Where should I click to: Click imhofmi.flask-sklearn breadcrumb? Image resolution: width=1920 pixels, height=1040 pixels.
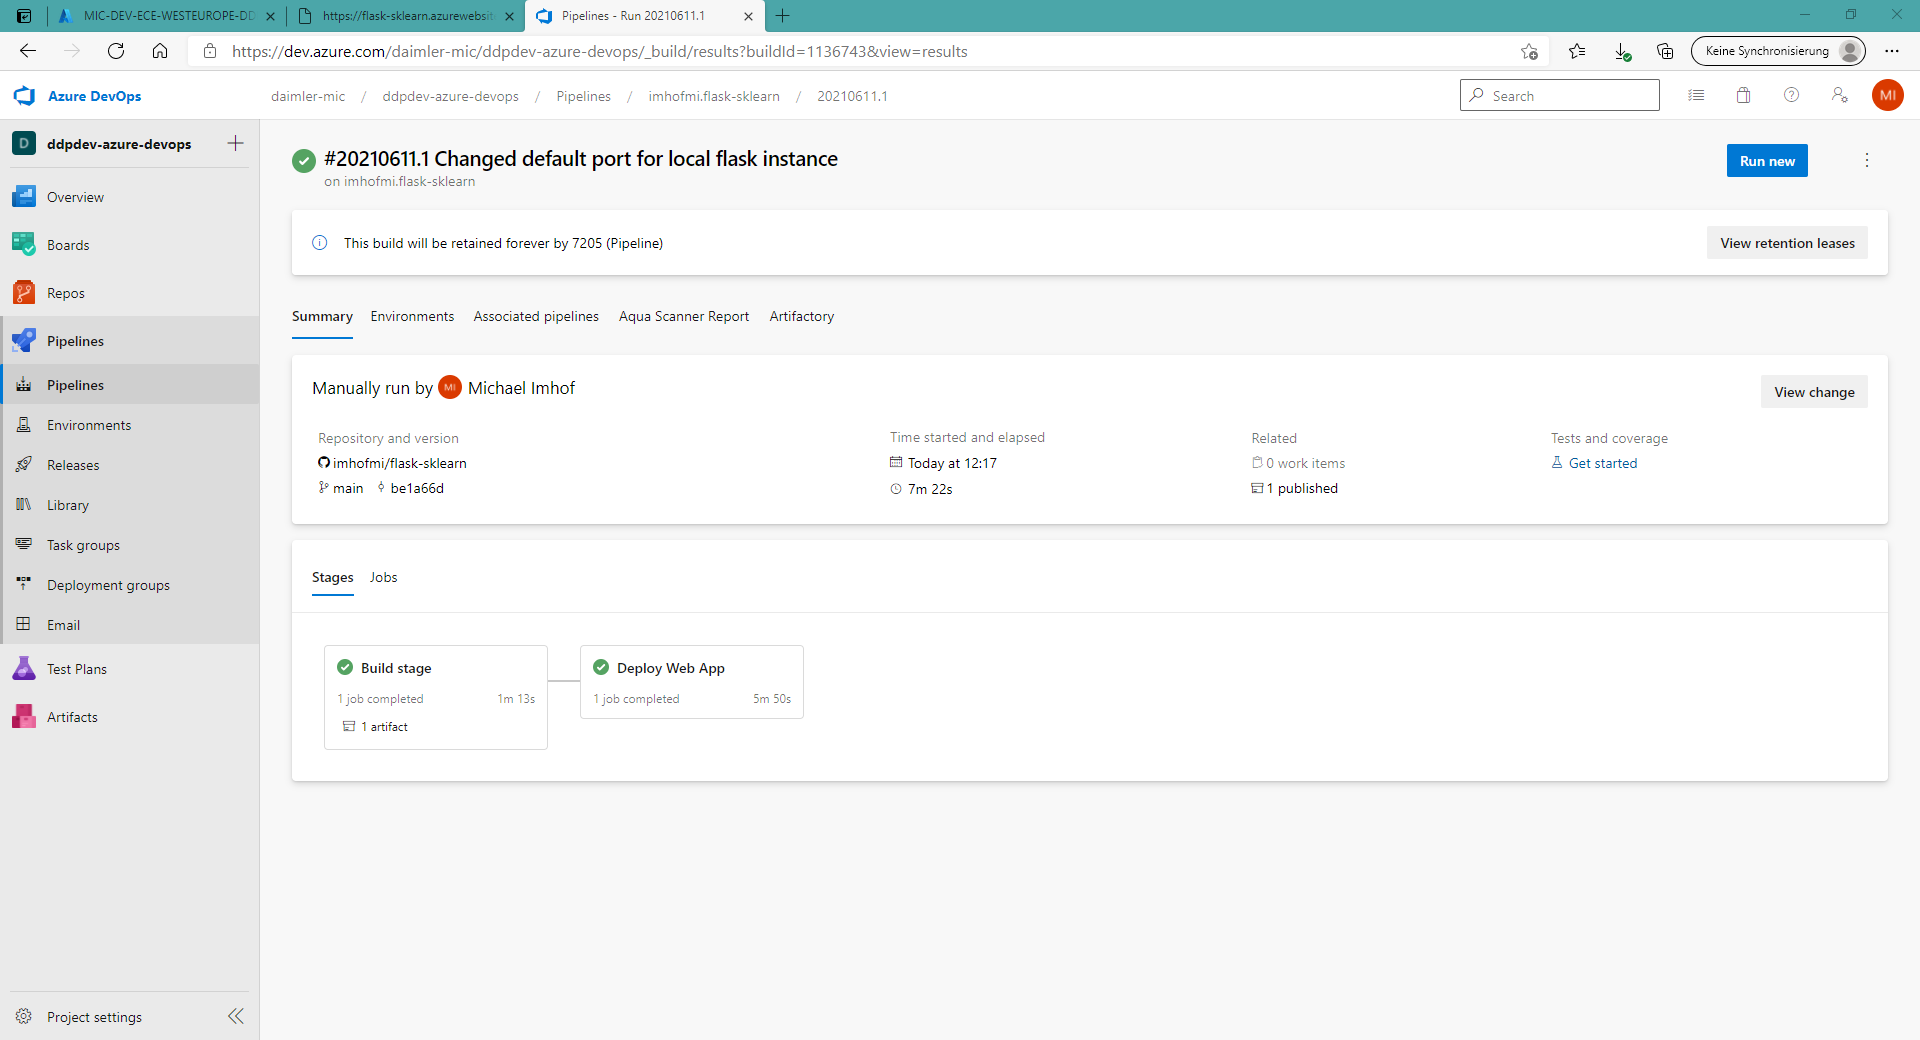(x=714, y=96)
